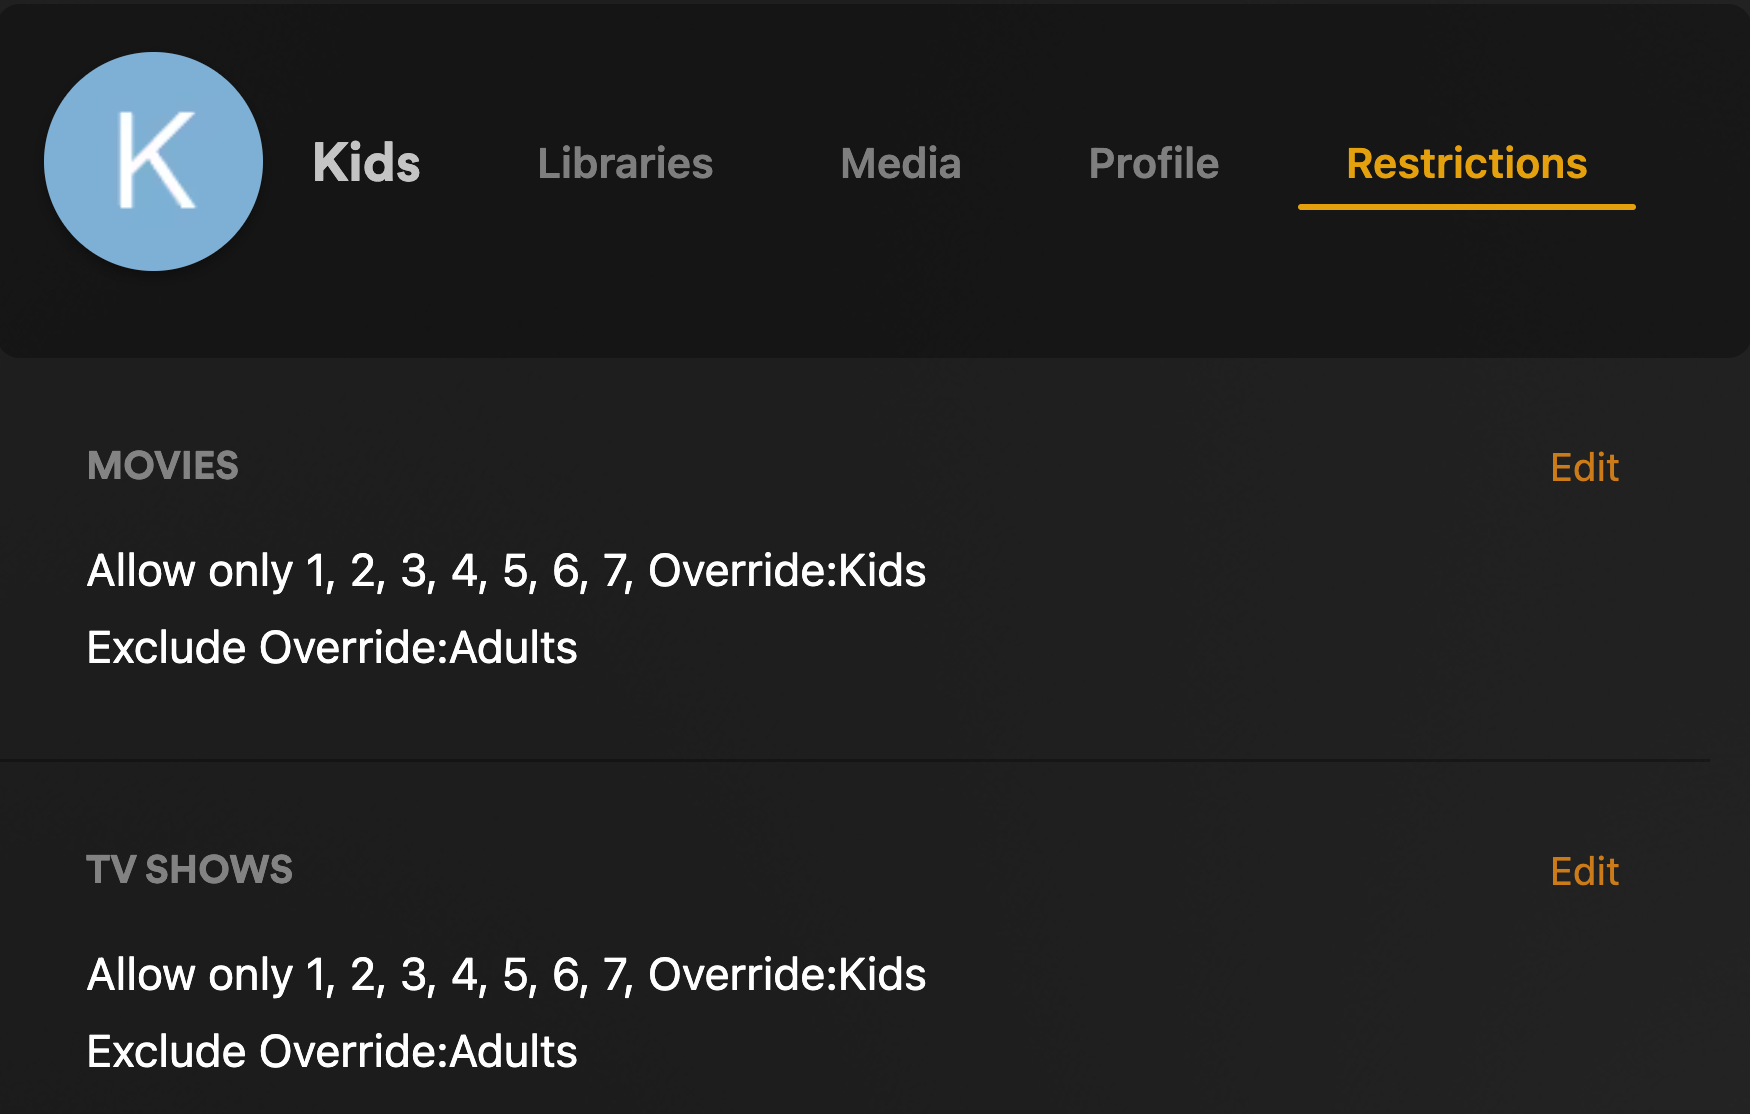Edit the TV Shows restrictions

point(1584,871)
